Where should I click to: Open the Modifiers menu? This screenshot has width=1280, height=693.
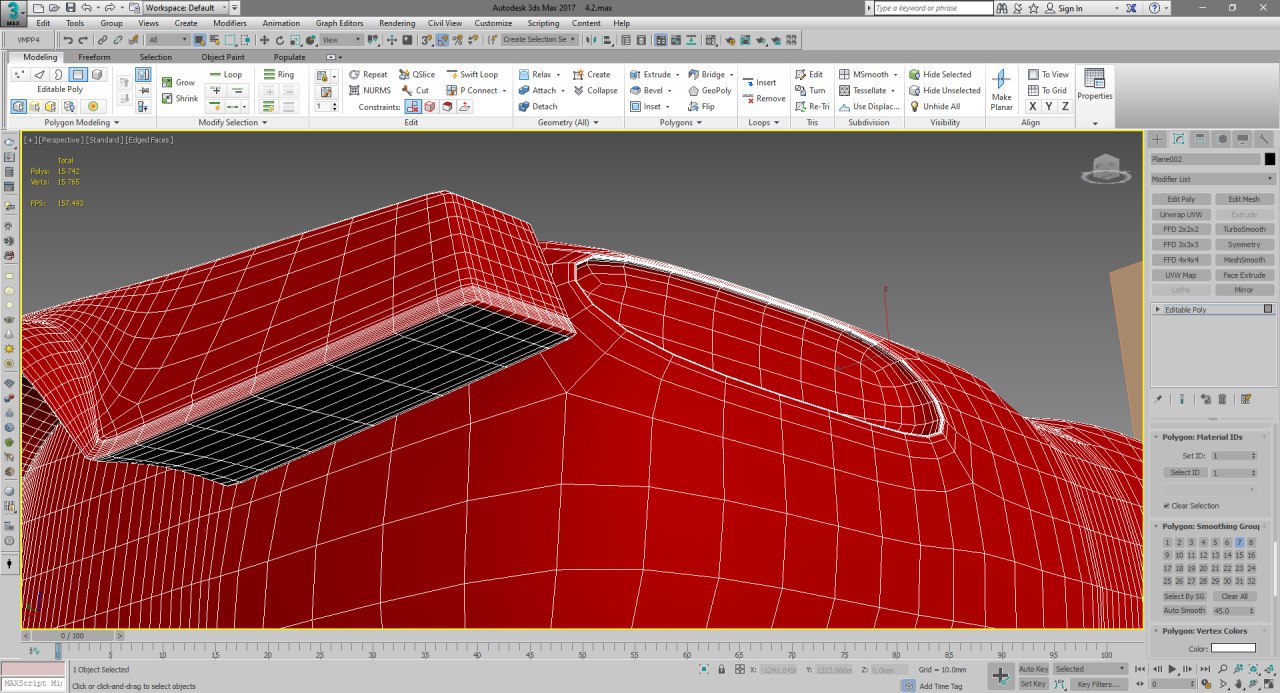[x=230, y=23]
